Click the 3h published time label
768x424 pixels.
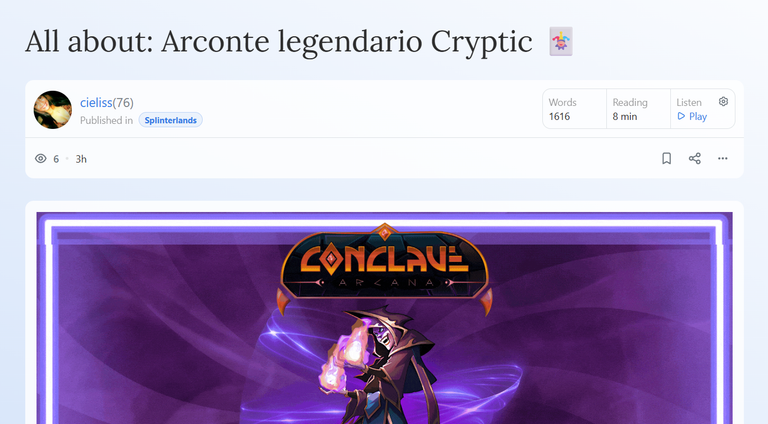[x=81, y=159]
